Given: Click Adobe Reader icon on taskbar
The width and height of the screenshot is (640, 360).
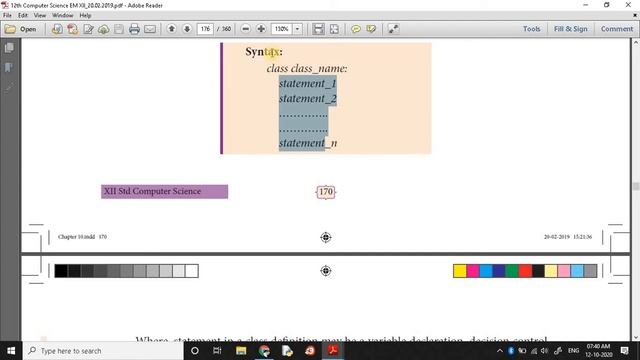Looking at the screenshot, I should (333, 351).
